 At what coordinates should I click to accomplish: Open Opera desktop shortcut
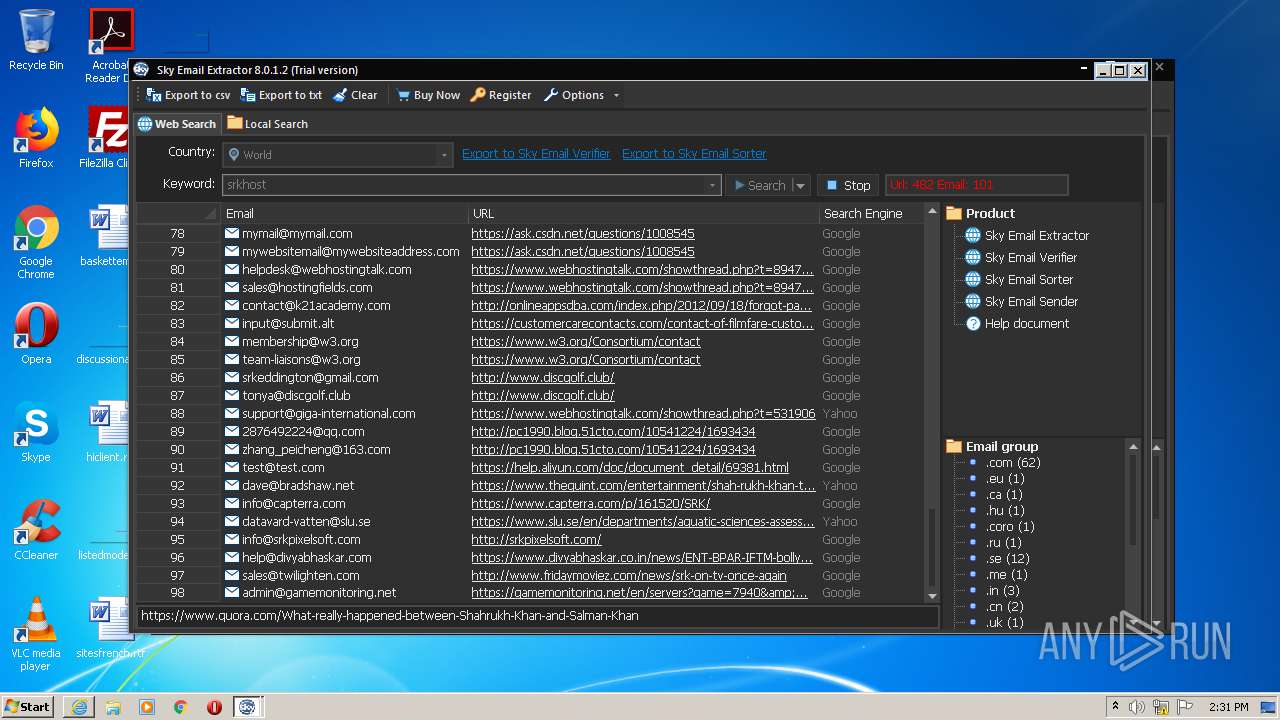[x=36, y=334]
